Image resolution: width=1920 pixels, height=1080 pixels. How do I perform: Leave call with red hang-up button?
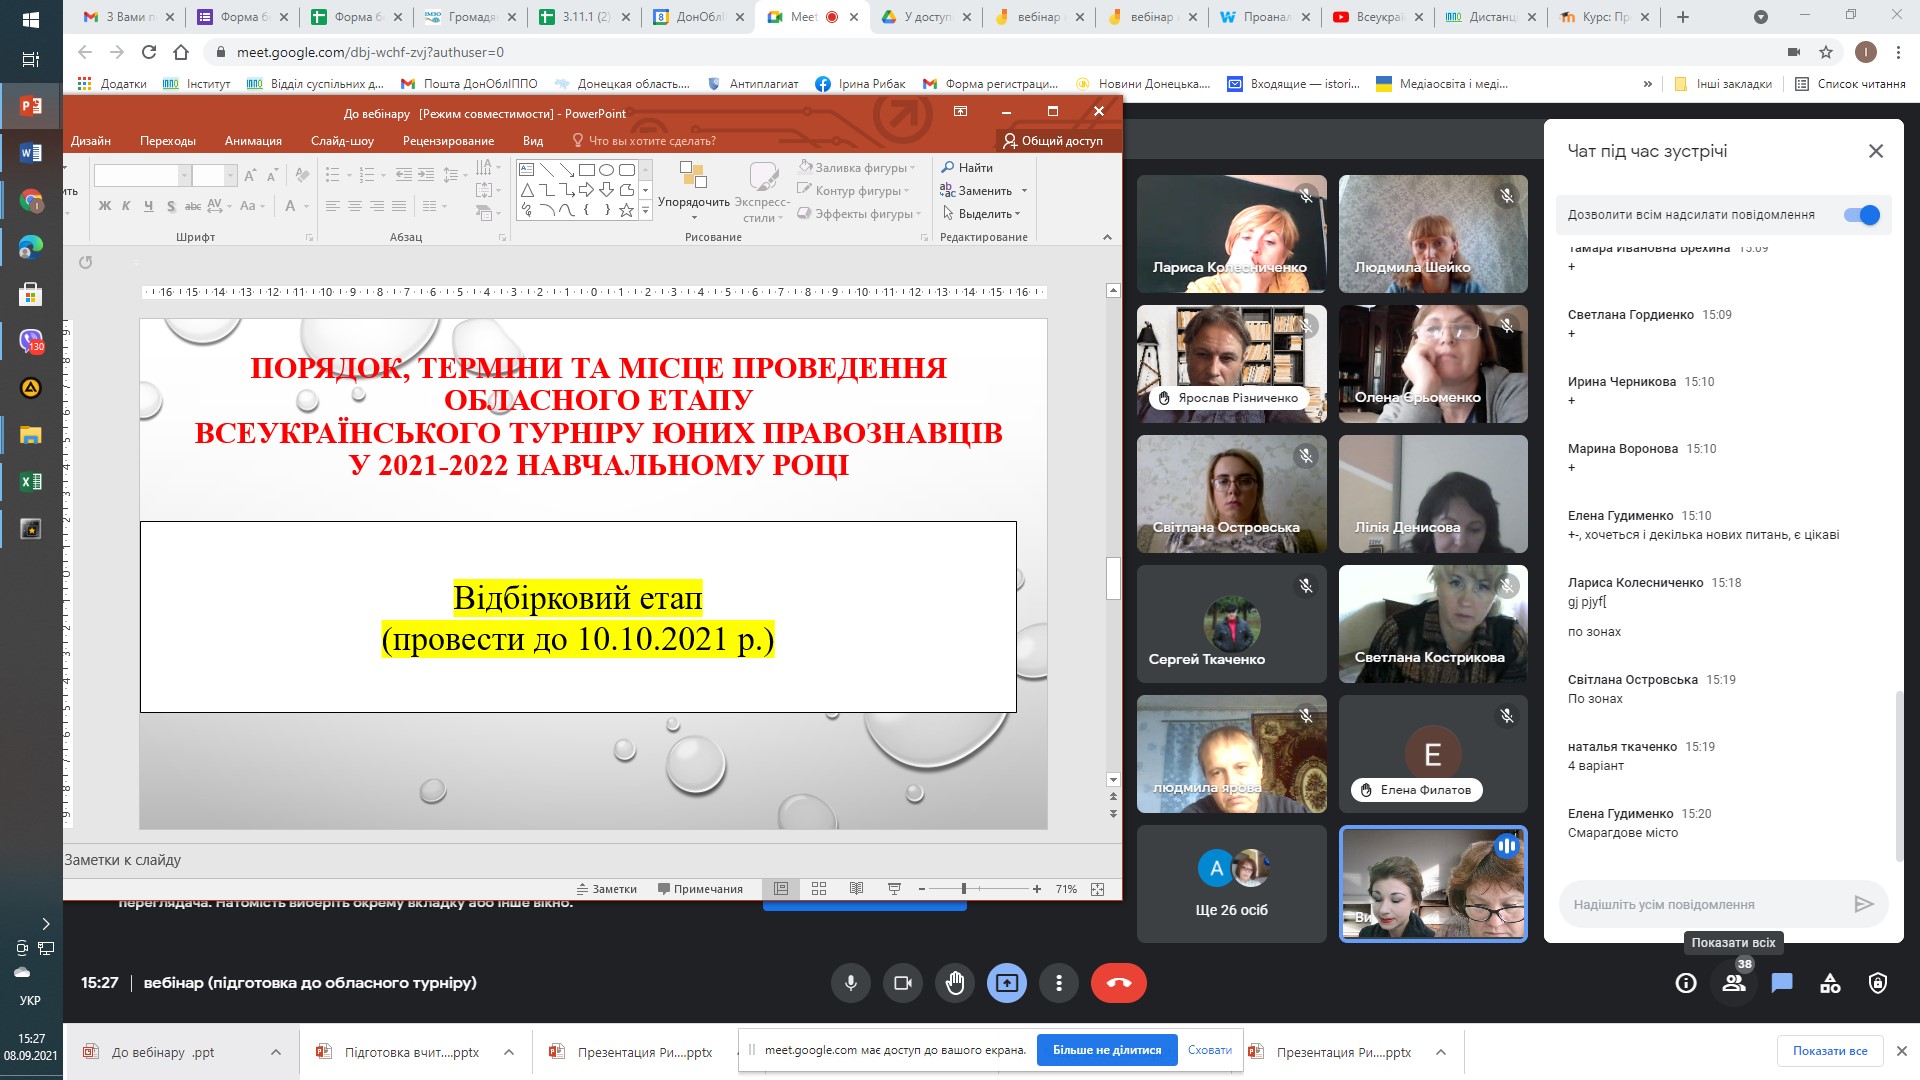click(x=1119, y=983)
